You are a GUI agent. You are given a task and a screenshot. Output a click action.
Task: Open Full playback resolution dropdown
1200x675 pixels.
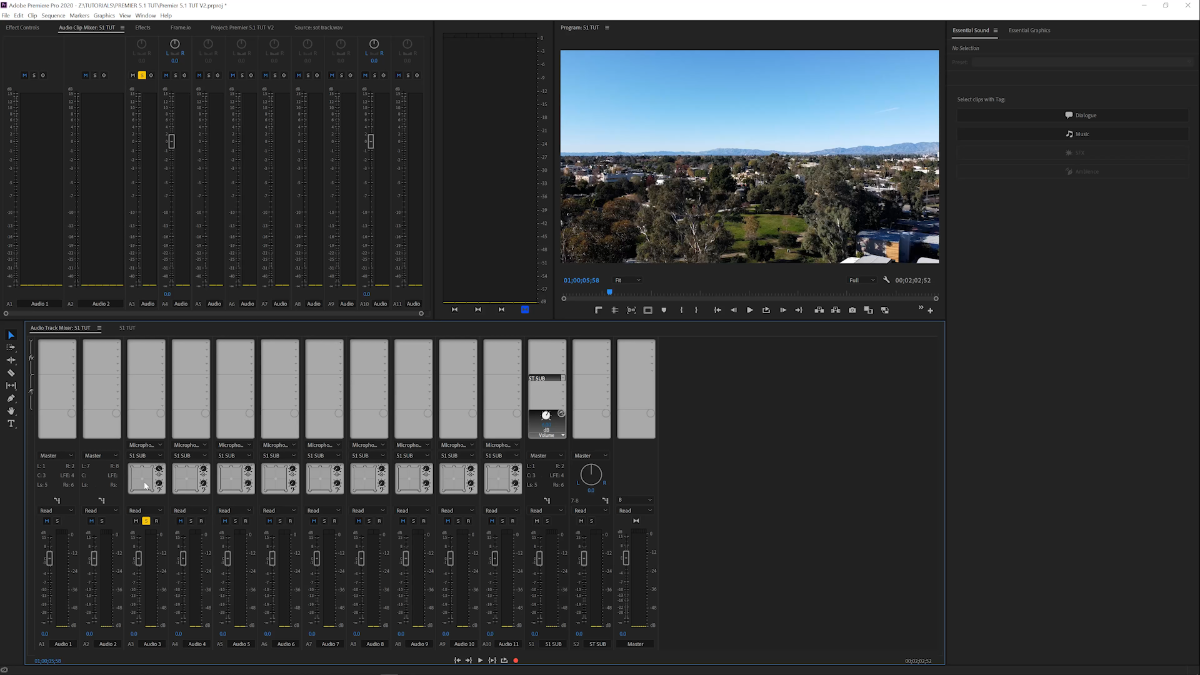pos(862,280)
